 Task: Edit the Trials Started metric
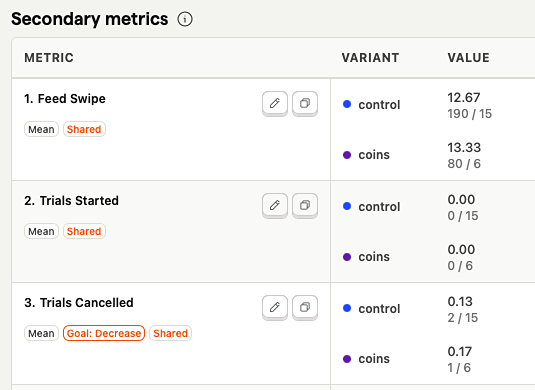pyautogui.click(x=275, y=205)
